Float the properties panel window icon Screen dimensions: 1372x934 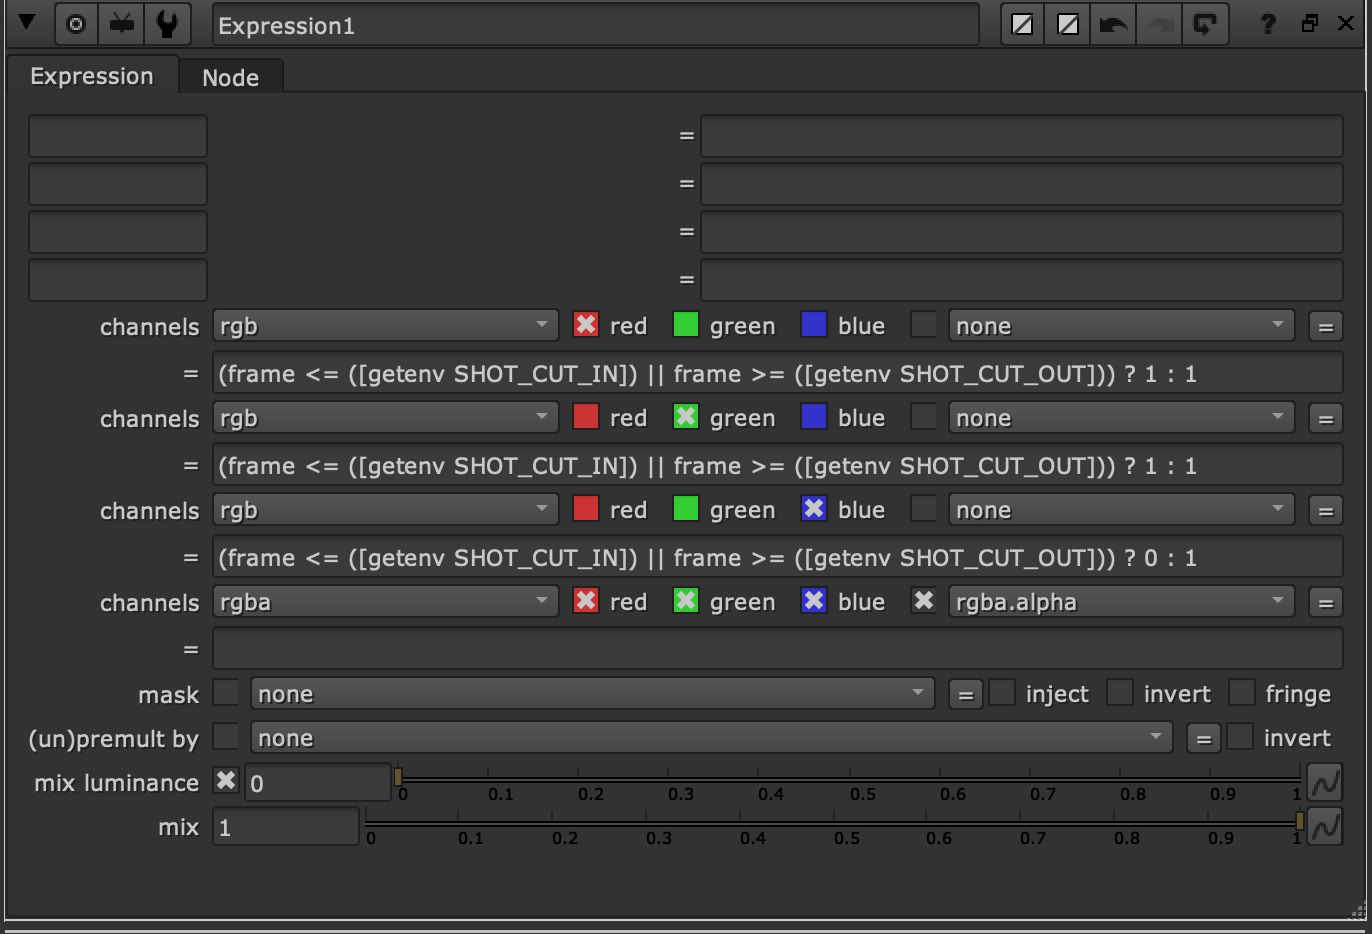(x=1310, y=24)
